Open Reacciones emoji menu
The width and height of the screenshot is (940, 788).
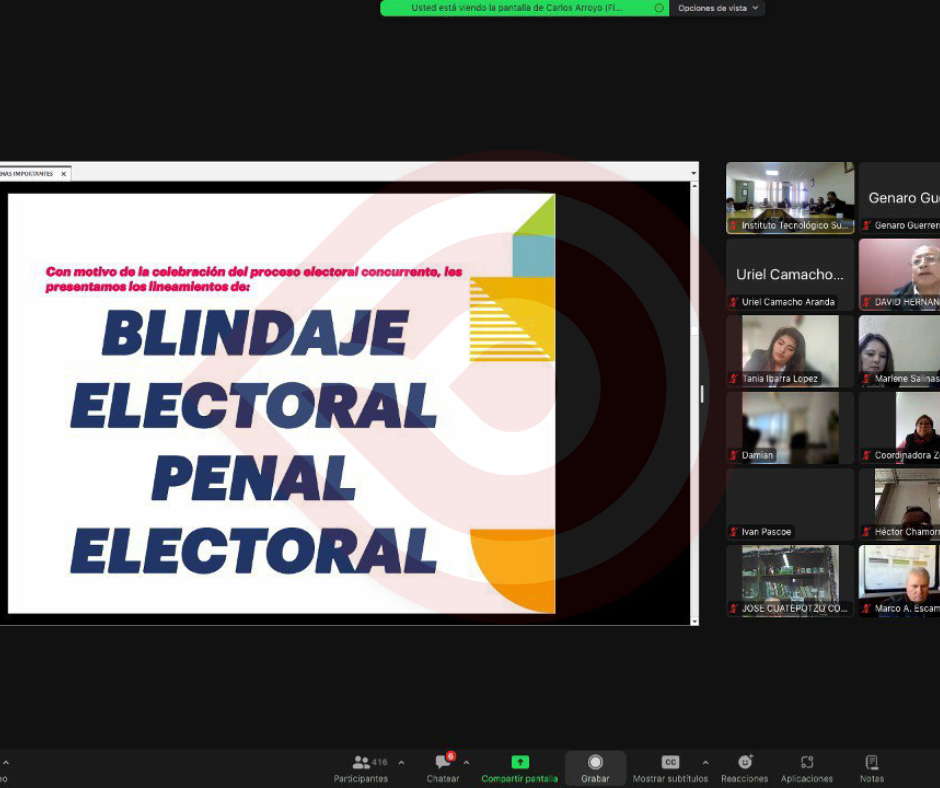[745, 768]
